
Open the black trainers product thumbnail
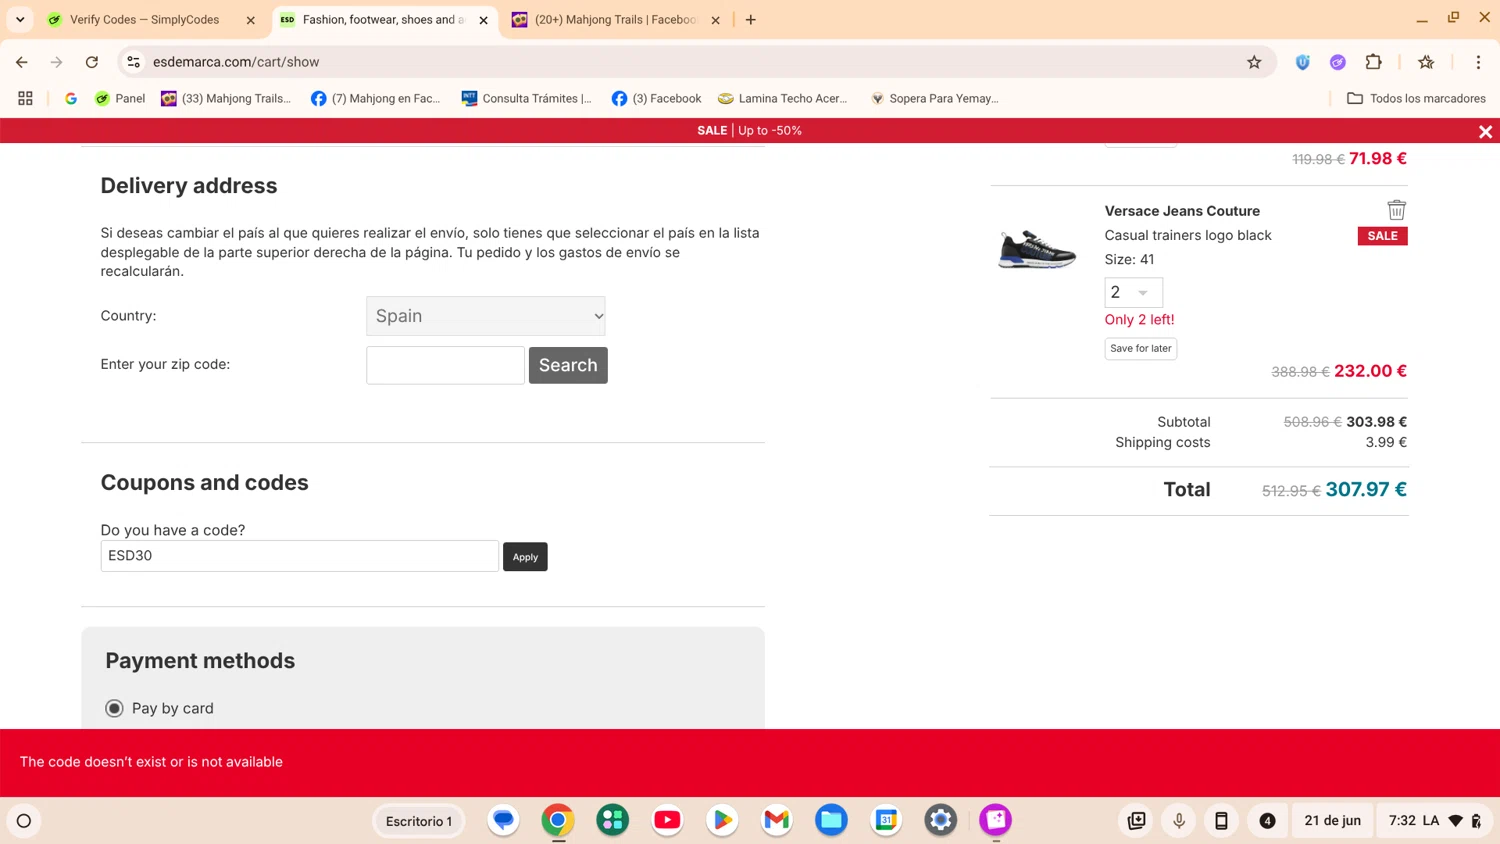(1037, 248)
